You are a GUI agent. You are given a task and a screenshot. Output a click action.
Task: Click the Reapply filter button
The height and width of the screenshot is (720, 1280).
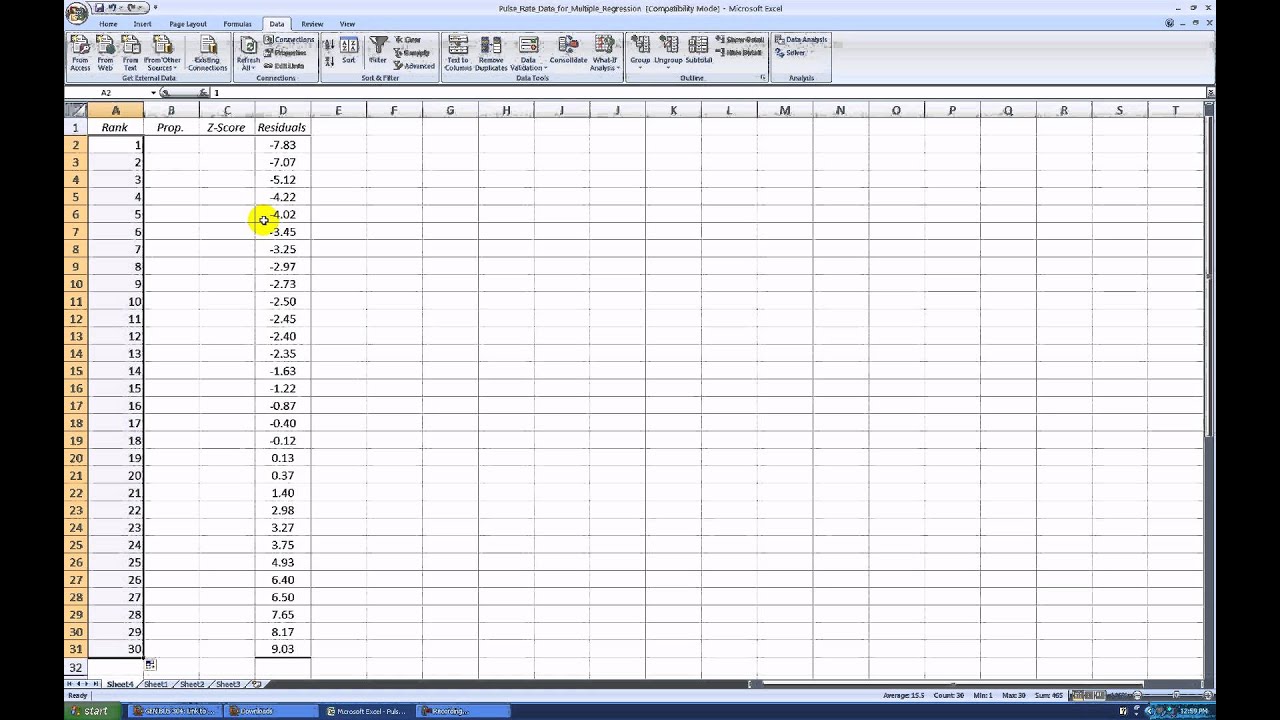click(x=412, y=53)
